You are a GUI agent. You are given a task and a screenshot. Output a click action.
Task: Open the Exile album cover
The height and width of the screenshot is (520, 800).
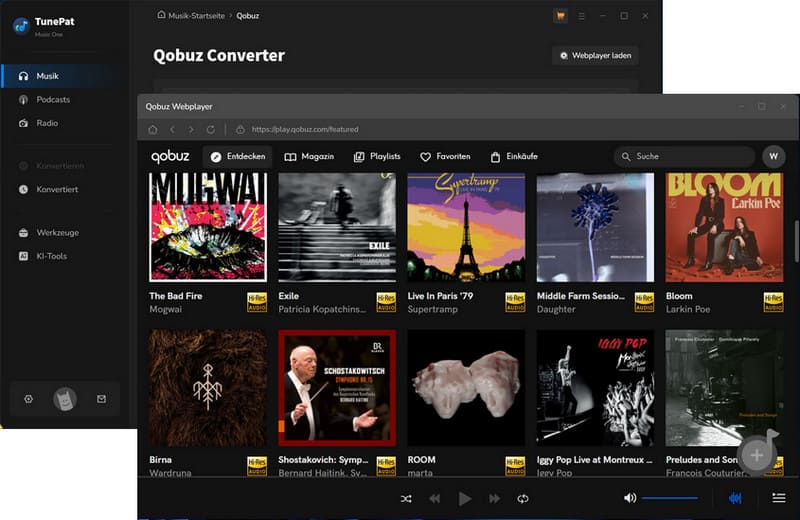[x=337, y=227]
